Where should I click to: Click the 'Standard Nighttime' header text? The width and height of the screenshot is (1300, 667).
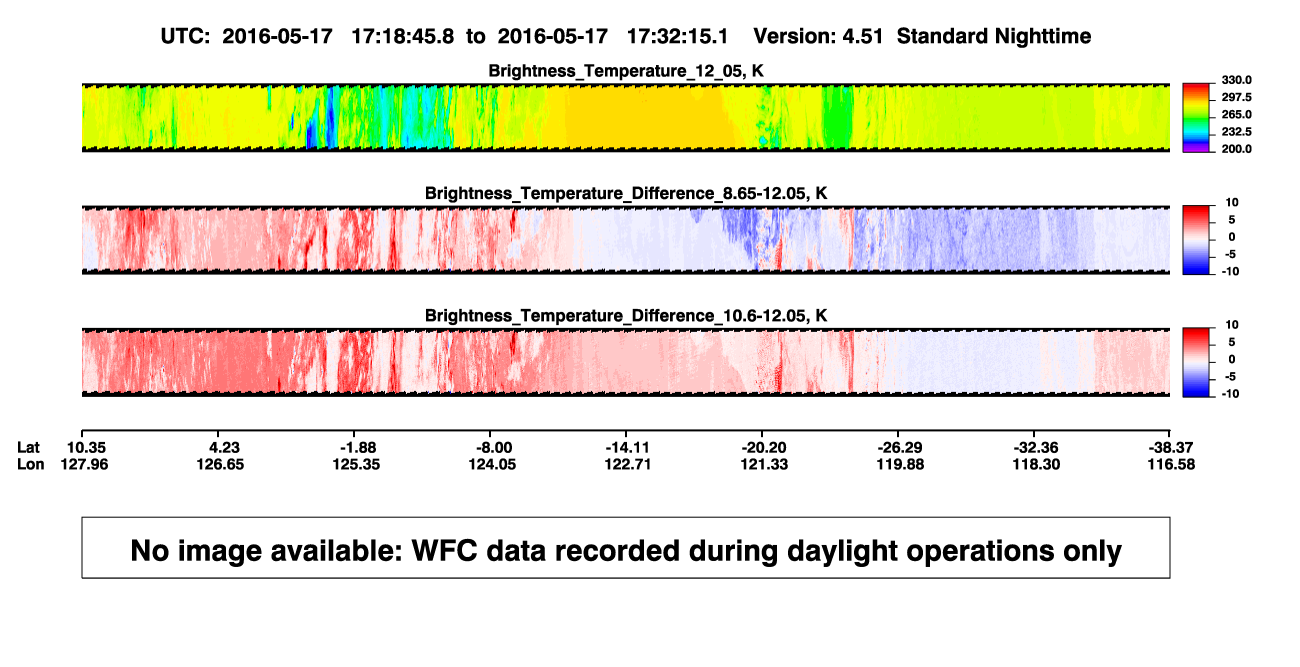point(994,36)
